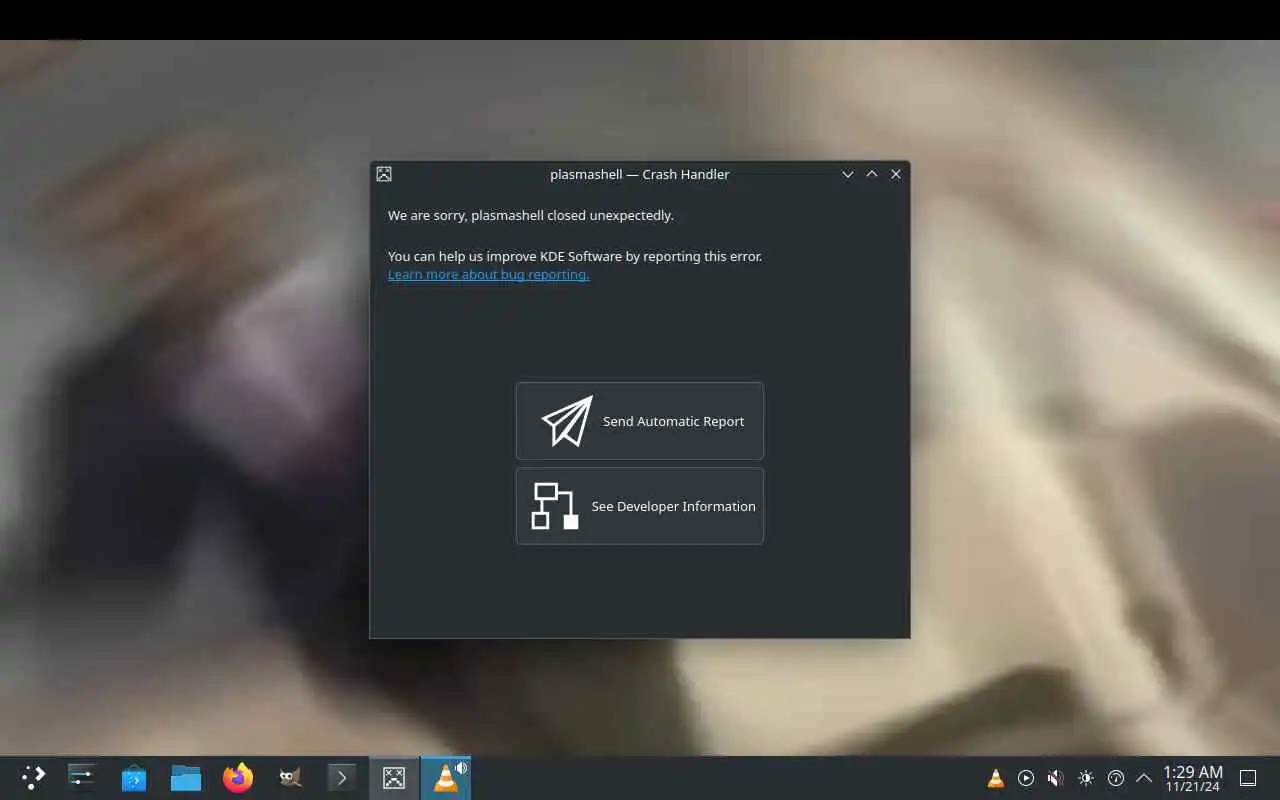
Task: Switch to the VLC taskbar entry
Action: 446,778
